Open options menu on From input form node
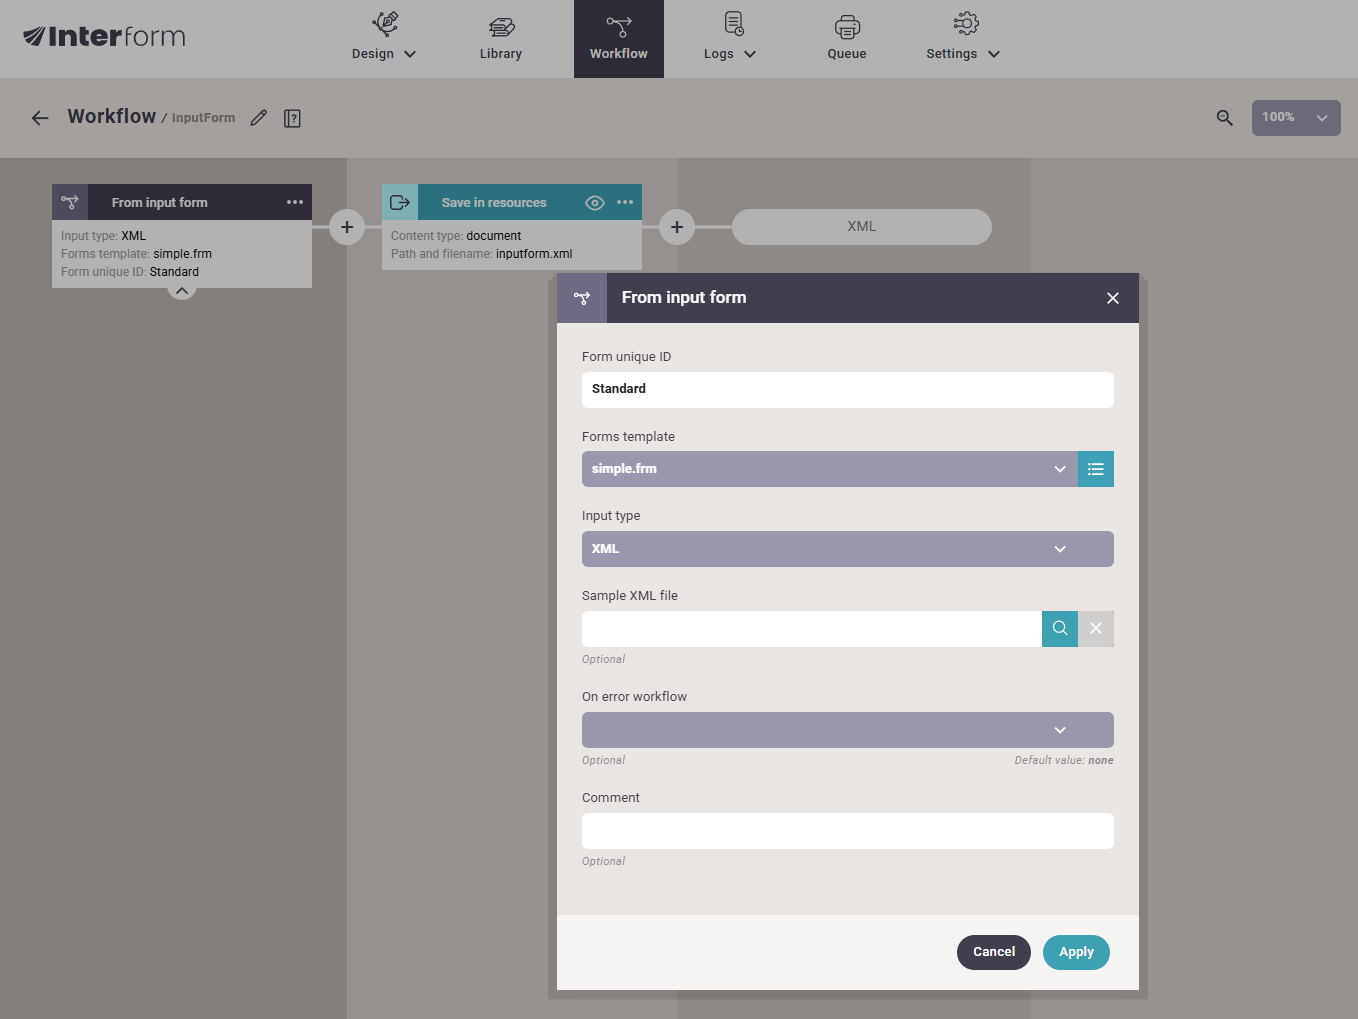 (295, 202)
